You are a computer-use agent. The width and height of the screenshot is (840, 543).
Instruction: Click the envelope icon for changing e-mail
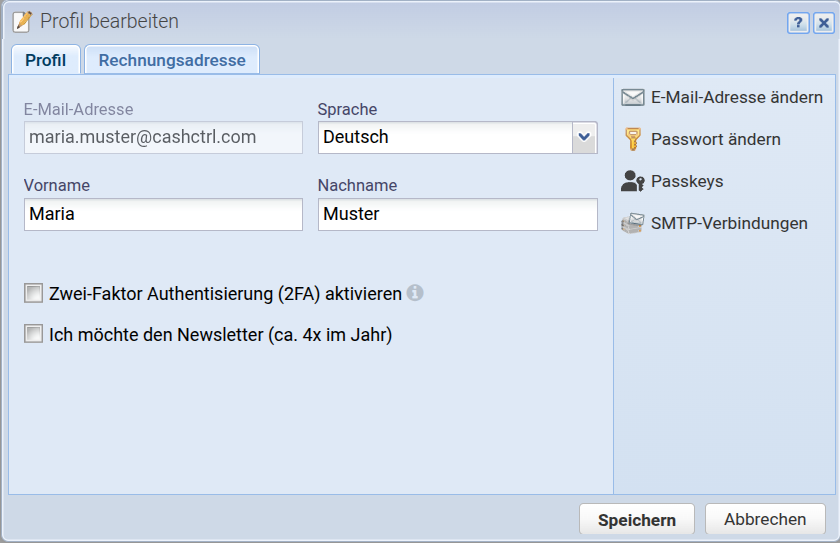633,97
